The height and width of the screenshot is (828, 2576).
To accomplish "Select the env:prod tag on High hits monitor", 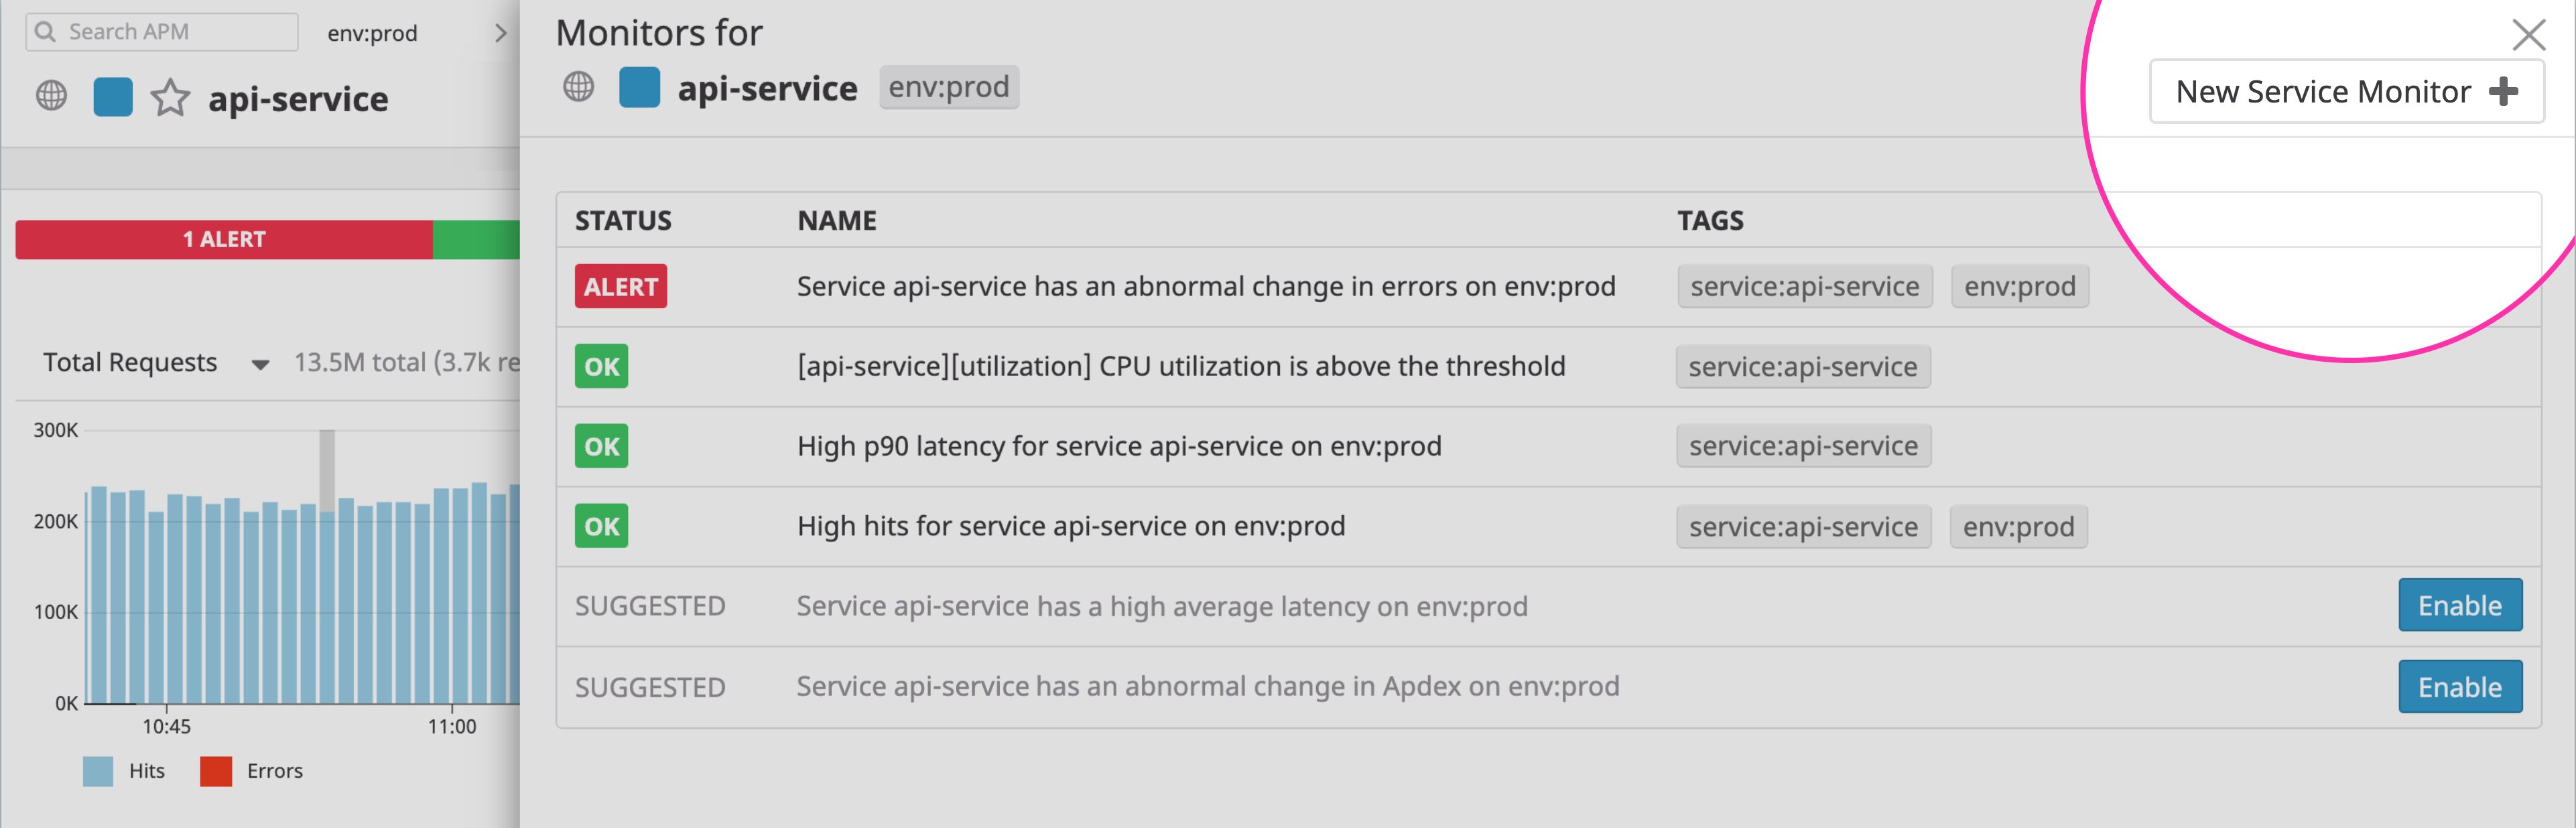I will [x=2019, y=526].
